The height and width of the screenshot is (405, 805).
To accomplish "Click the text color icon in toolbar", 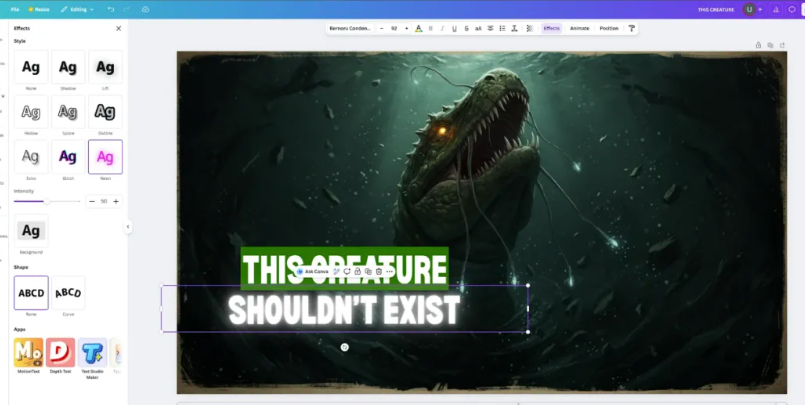I will [418, 28].
